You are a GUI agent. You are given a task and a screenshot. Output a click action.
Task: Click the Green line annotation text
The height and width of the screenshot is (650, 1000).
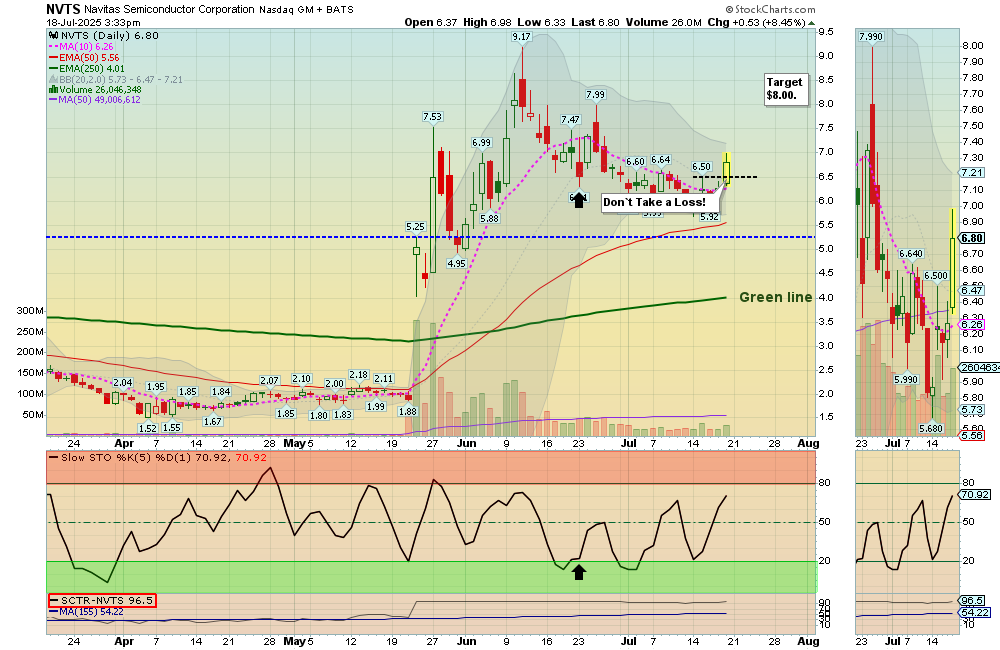776,297
